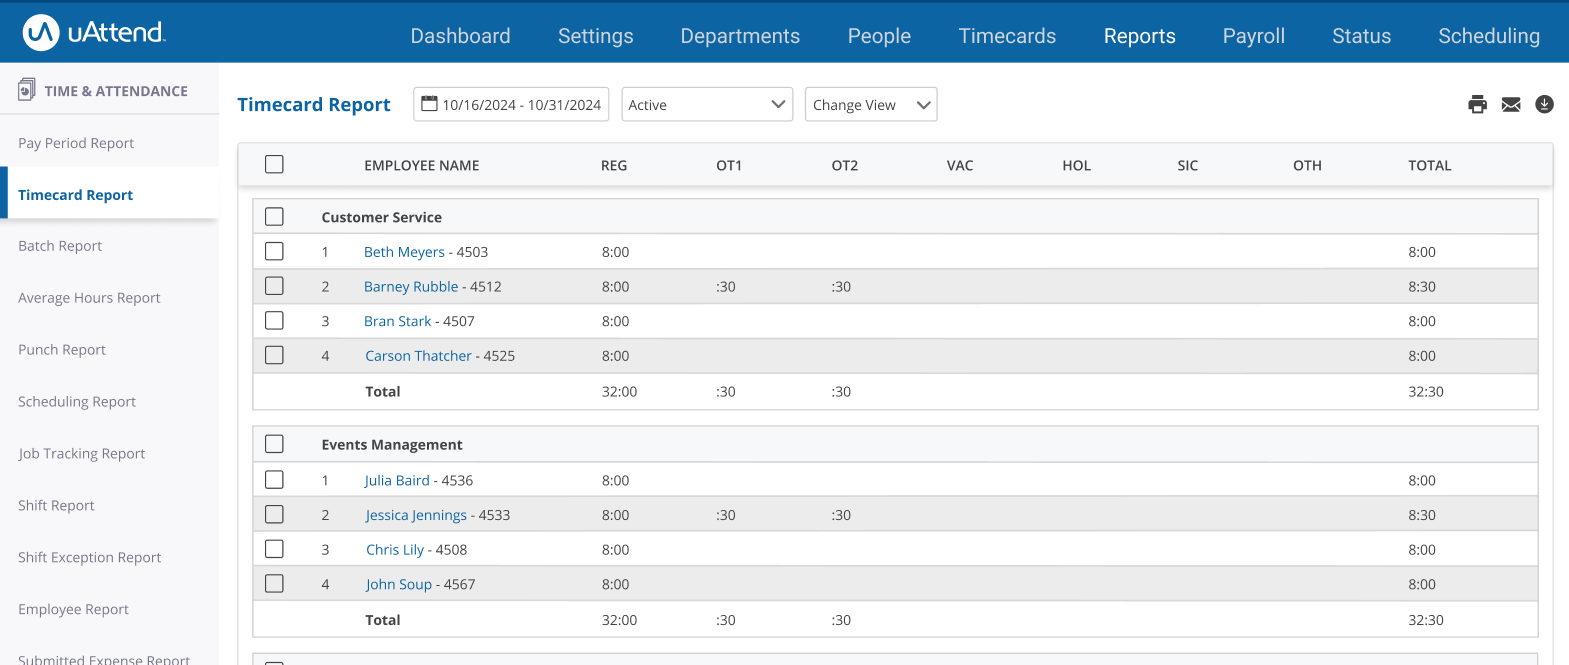Select Reports in the nav bar
Viewport: 1569px width, 665px height.
(x=1139, y=36)
